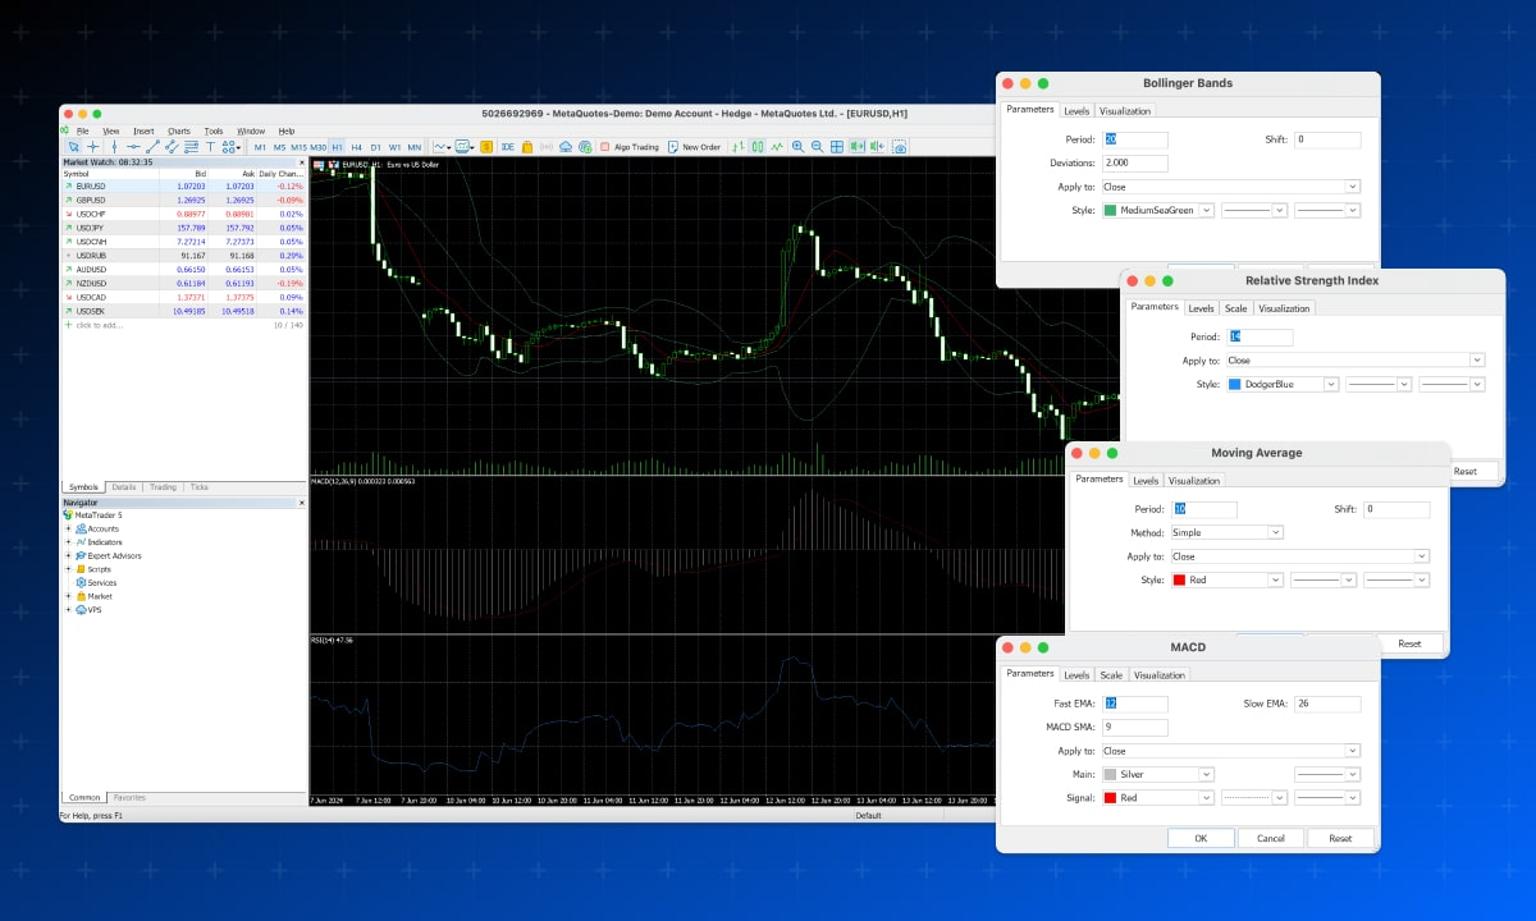Image resolution: width=1536 pixels, height=921 pixels.
Task: Open the Charts menu
Action: 179,131
